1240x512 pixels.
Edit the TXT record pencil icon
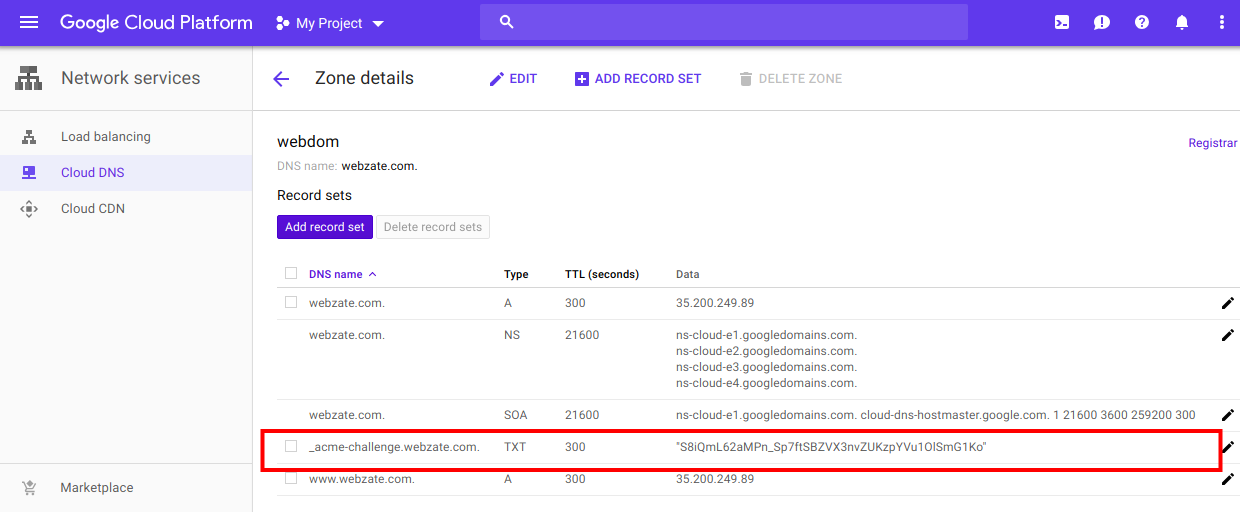1229,447
